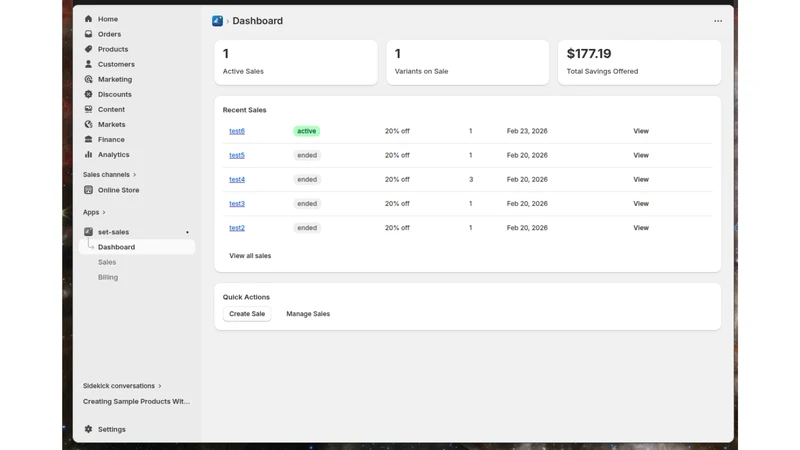The height and width of the screenshot is (450, 800).
Task: Open Marketing section
Action: click(115, 79)
